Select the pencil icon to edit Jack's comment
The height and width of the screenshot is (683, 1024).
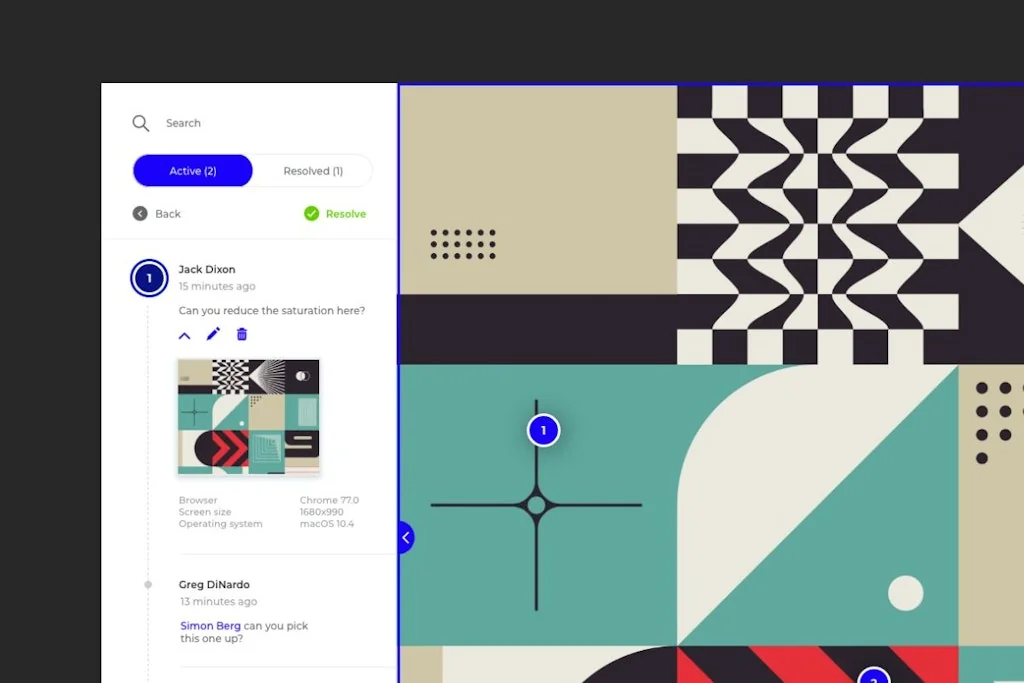coord(212,334)
